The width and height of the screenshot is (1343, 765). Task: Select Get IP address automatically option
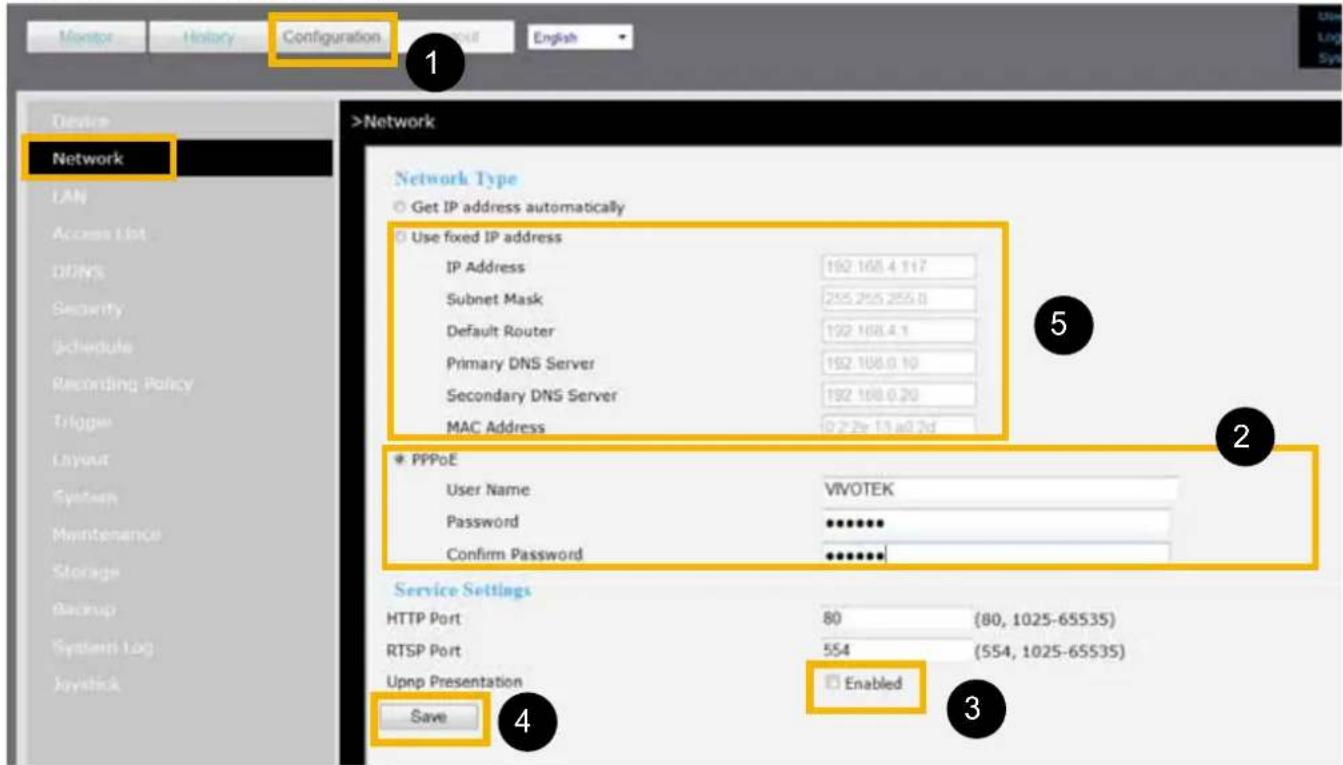(x=402, y=208)
